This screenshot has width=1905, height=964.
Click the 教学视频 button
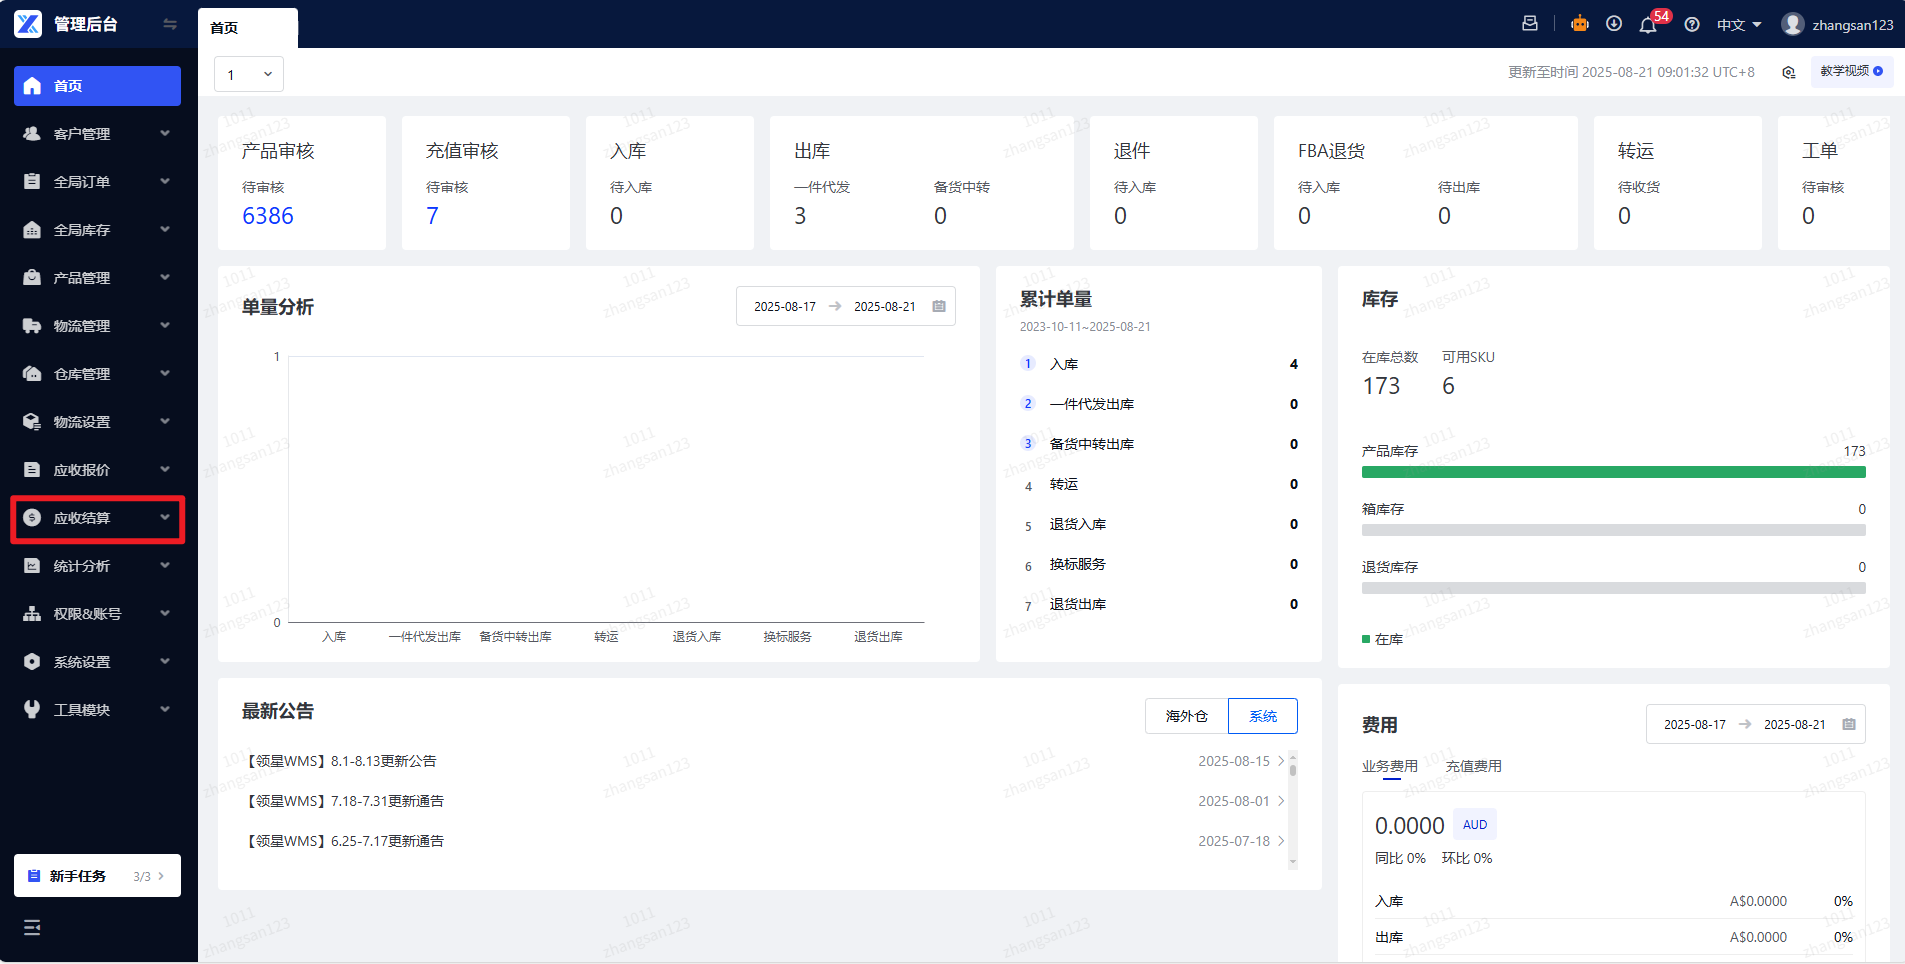[x=1851, y=71]
